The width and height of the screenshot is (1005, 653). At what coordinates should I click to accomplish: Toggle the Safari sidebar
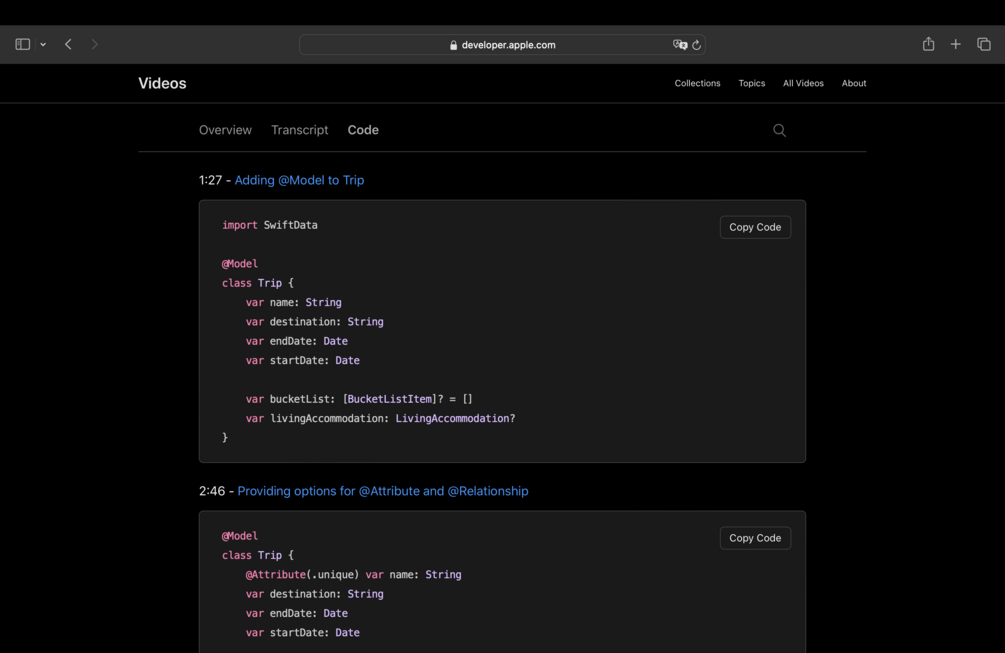[x=22, y=44]
